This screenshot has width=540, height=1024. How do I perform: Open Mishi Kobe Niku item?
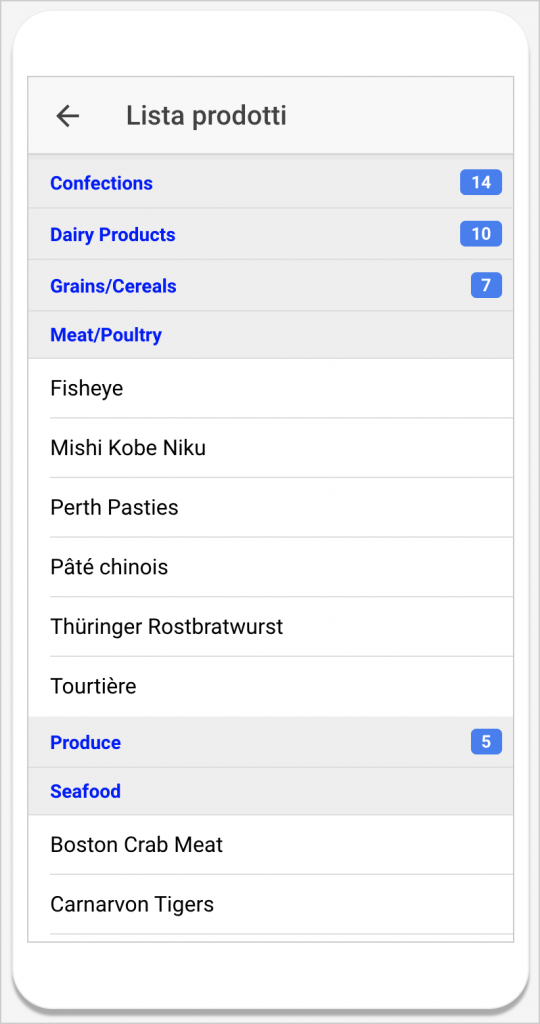point(270,448)
